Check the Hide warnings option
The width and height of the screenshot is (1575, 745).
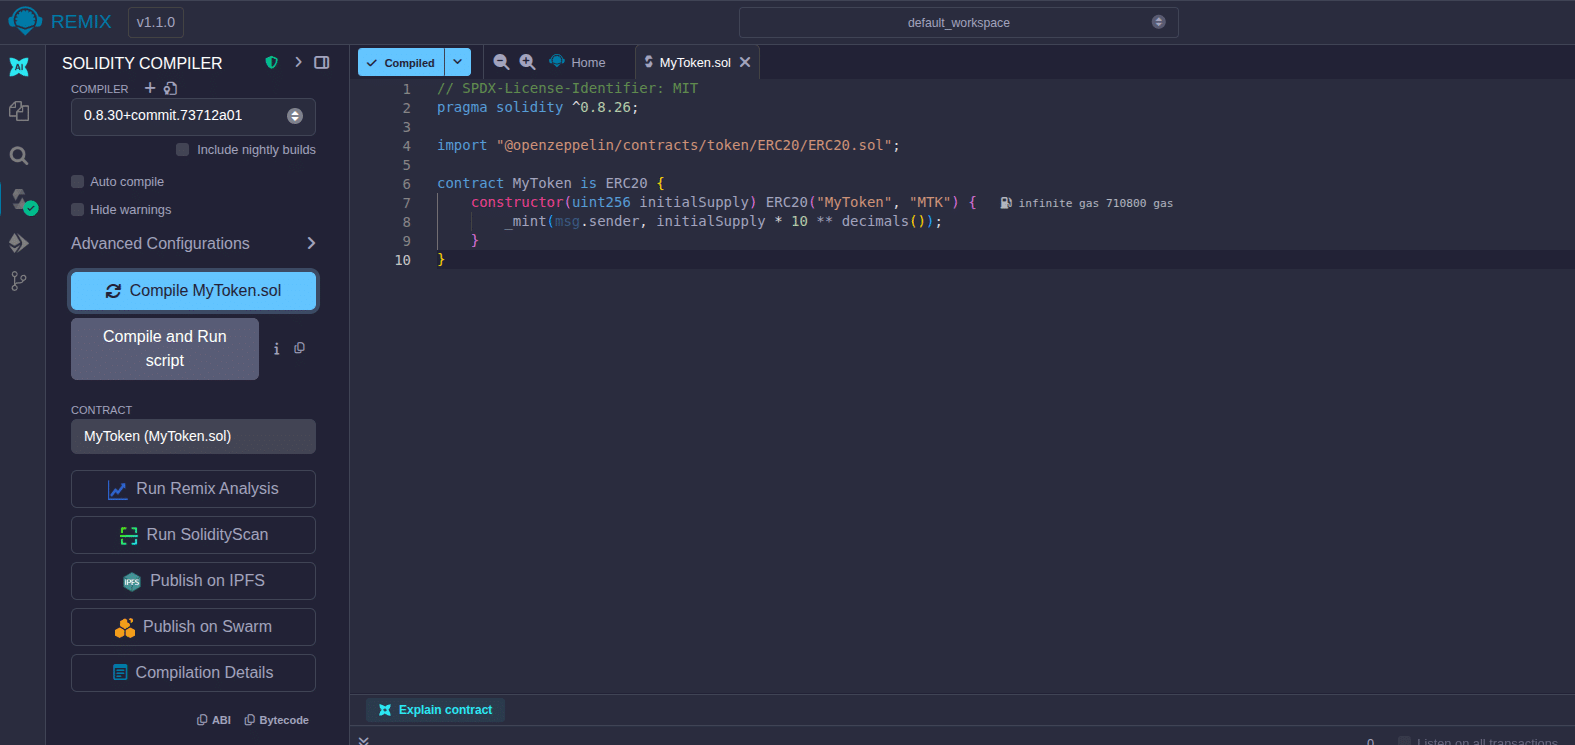(x=77, y=210)
